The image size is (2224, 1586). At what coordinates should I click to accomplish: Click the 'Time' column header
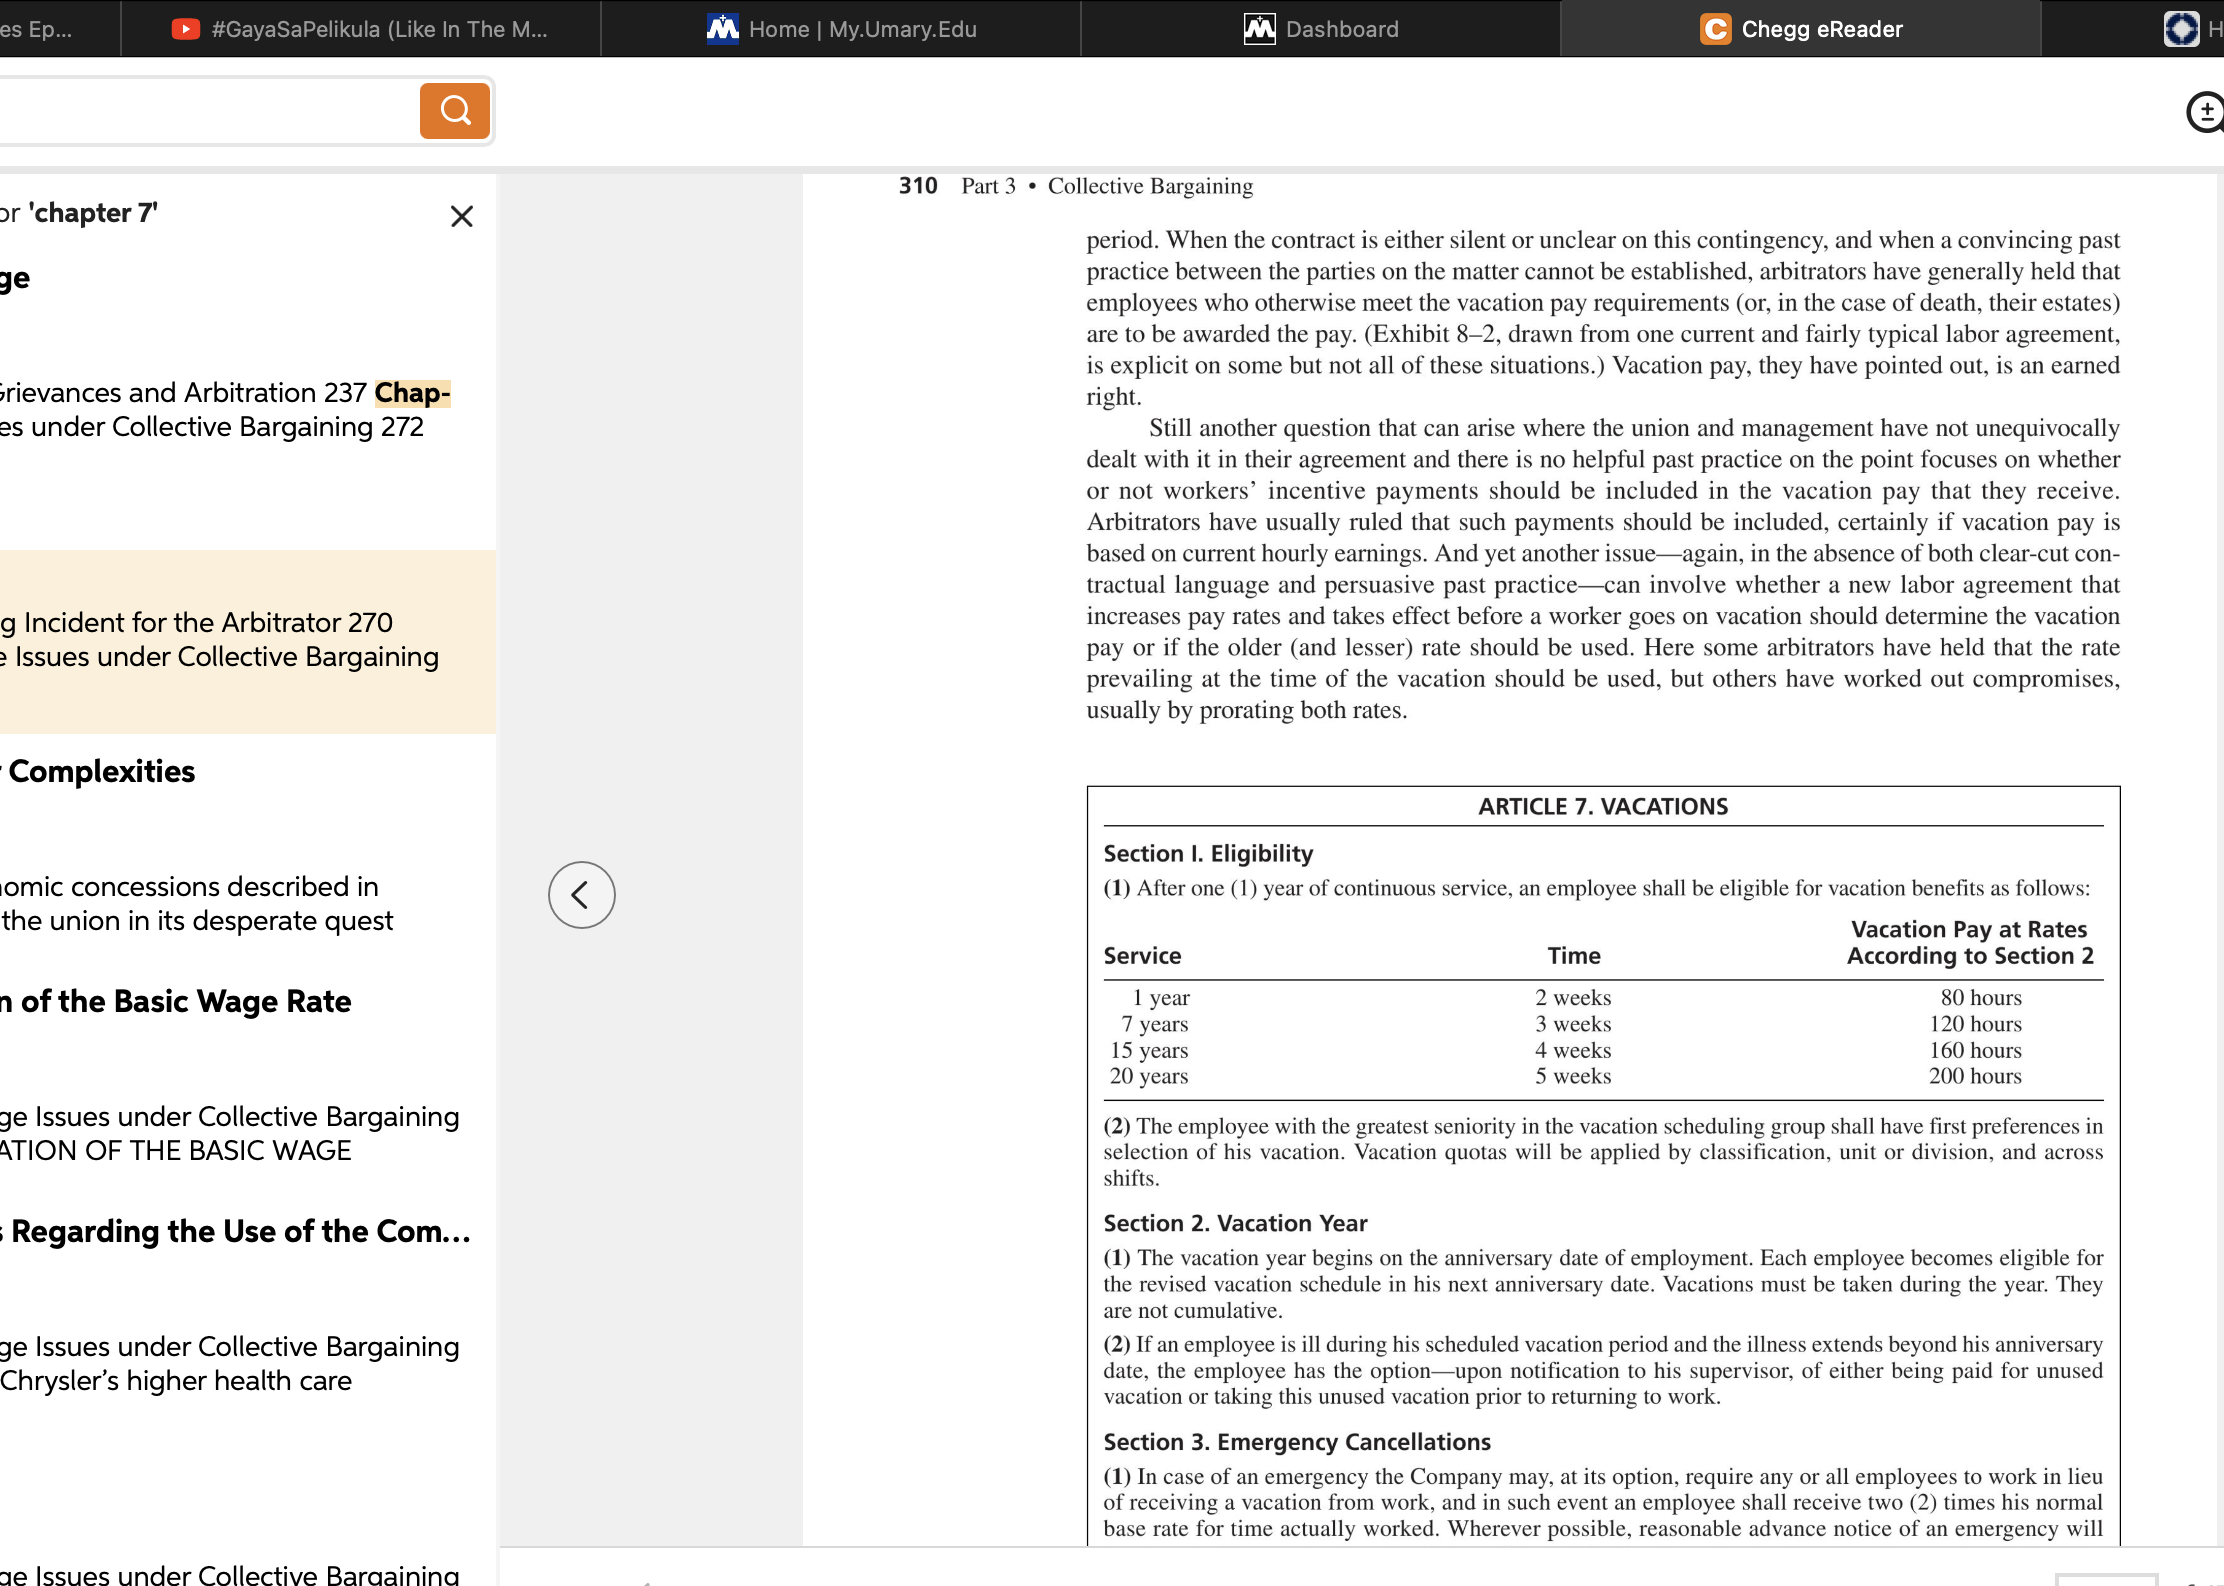point(1574,955)
